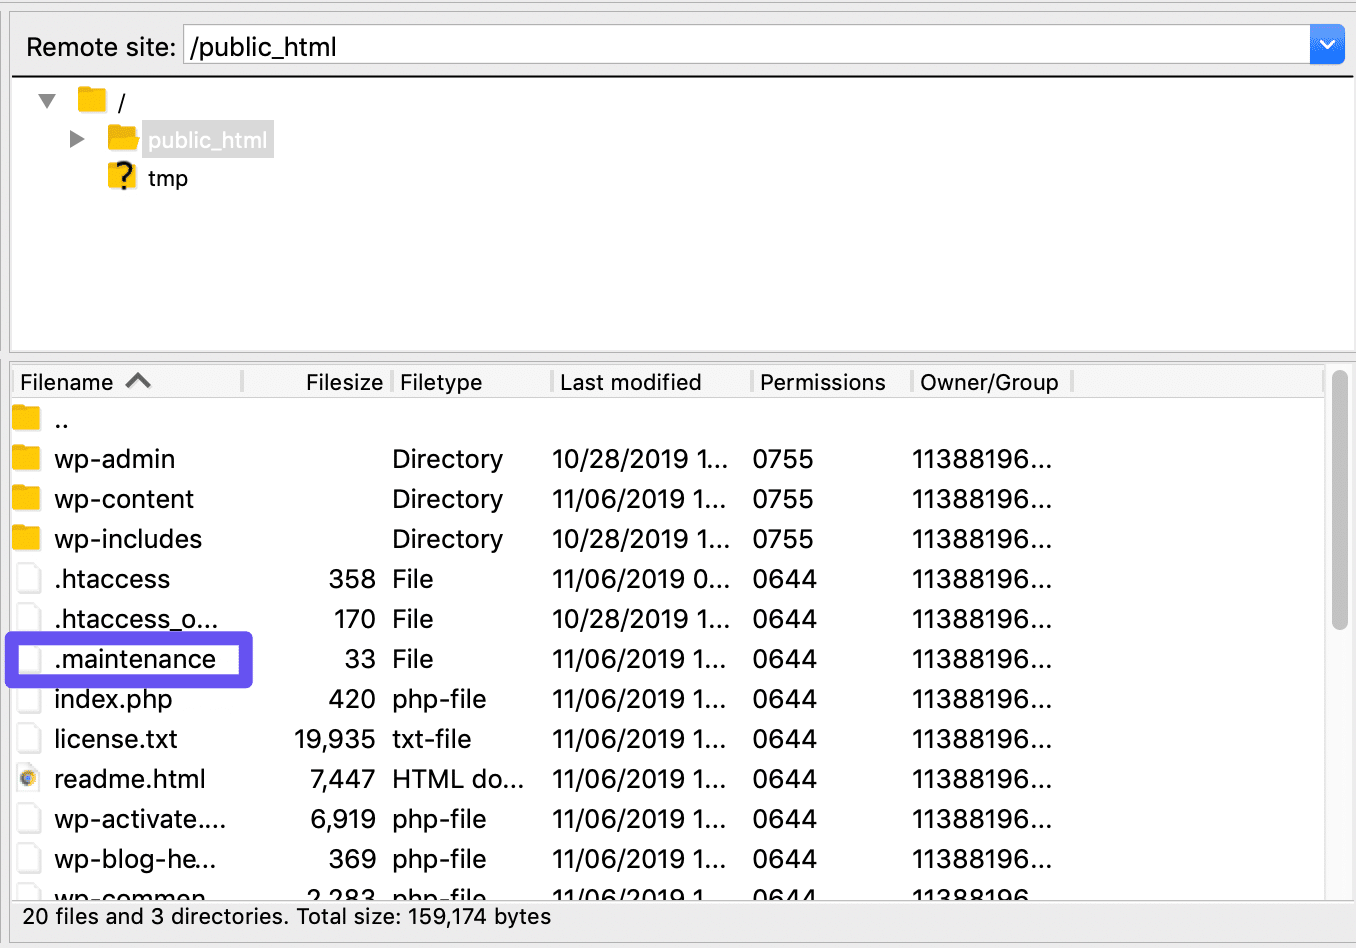This screenshot has height=948, width=1356.
Task: Open the Remote site dropdown arrow
Action: point(1327,44)
